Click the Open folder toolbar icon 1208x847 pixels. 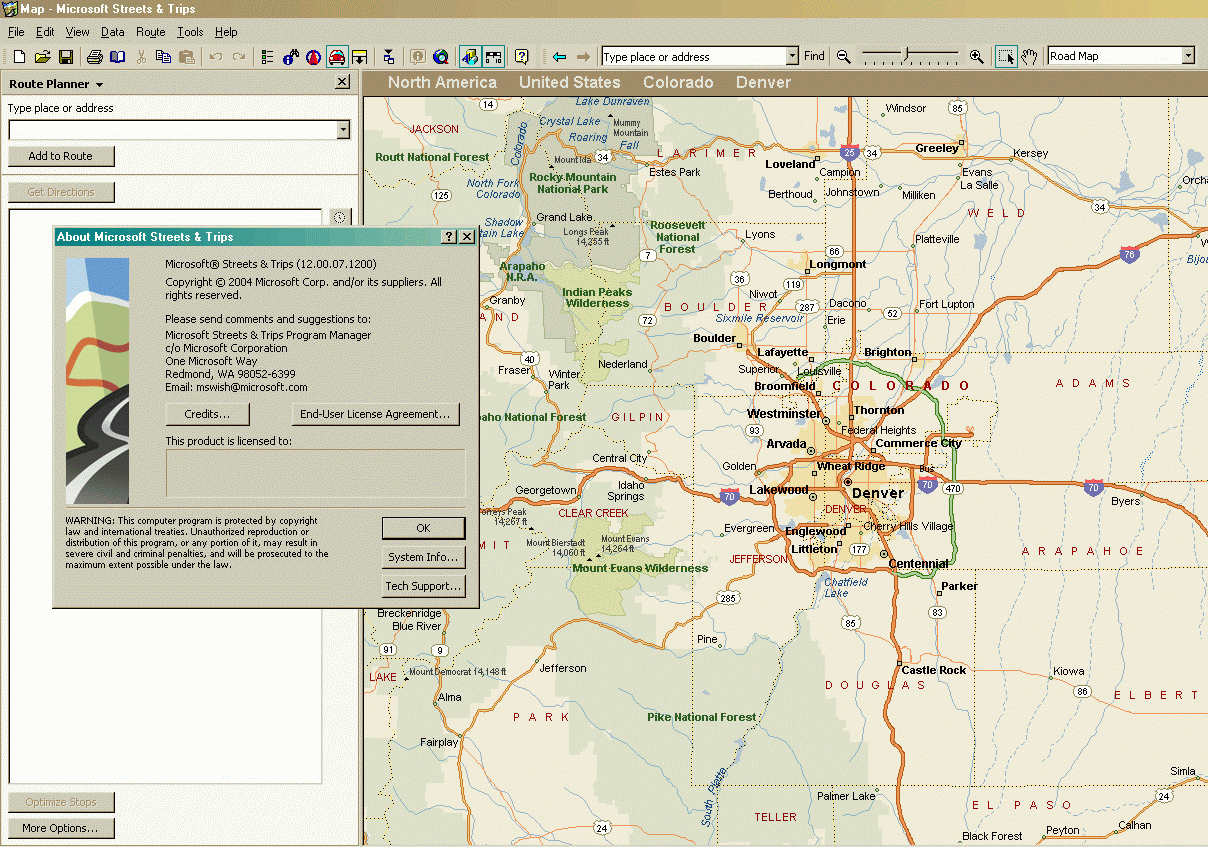click(42, 57)
